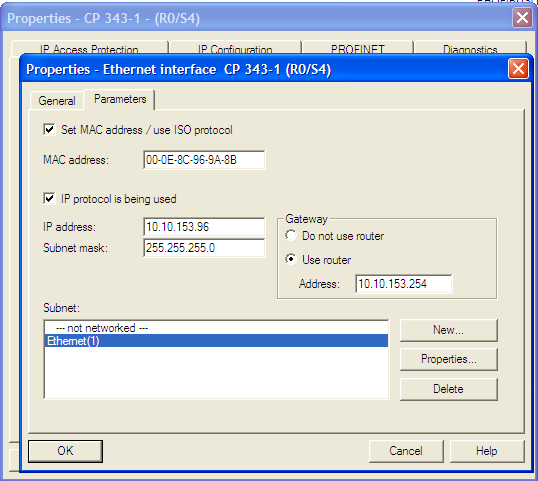538x481 pixels.
Task: Create a subnet with New... button
Action: 448,330
